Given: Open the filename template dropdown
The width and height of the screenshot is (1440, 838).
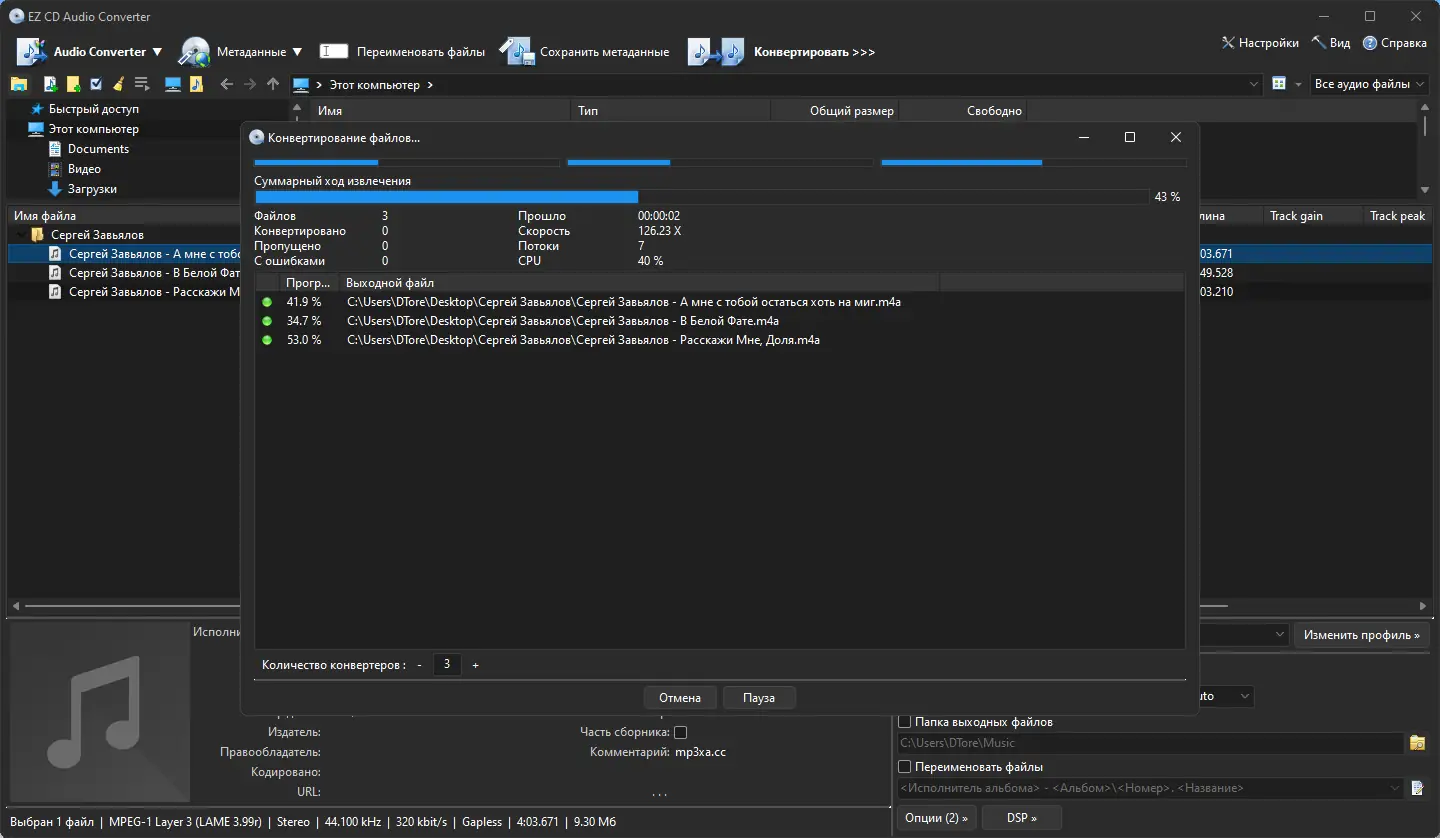Looking at the screenshot, I should point(1396,788).
